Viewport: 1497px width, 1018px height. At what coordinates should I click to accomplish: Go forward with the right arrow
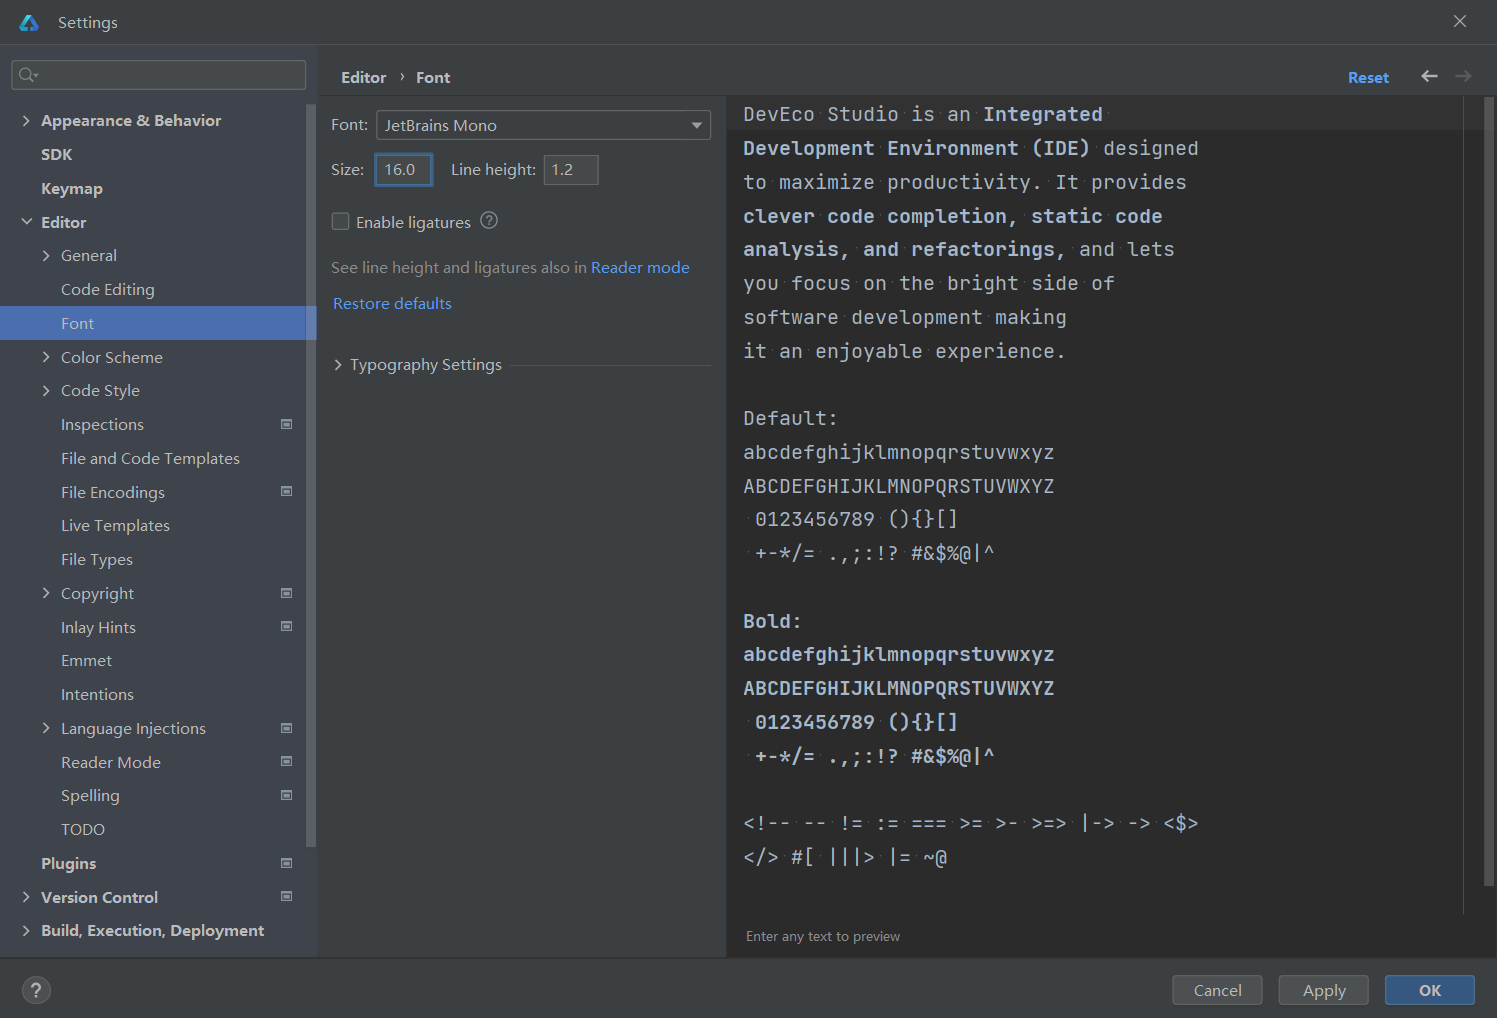(x=1463, y=76)
